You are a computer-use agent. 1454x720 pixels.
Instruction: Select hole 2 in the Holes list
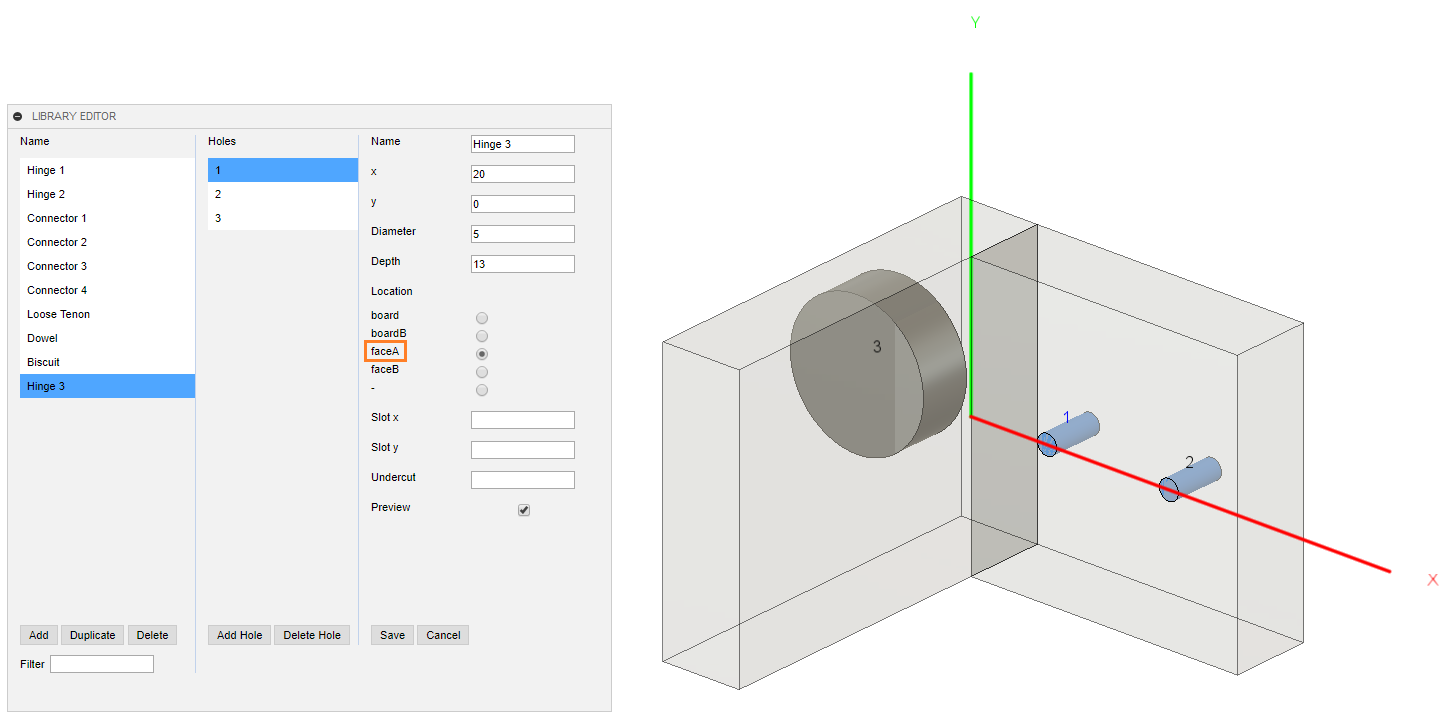218,194
